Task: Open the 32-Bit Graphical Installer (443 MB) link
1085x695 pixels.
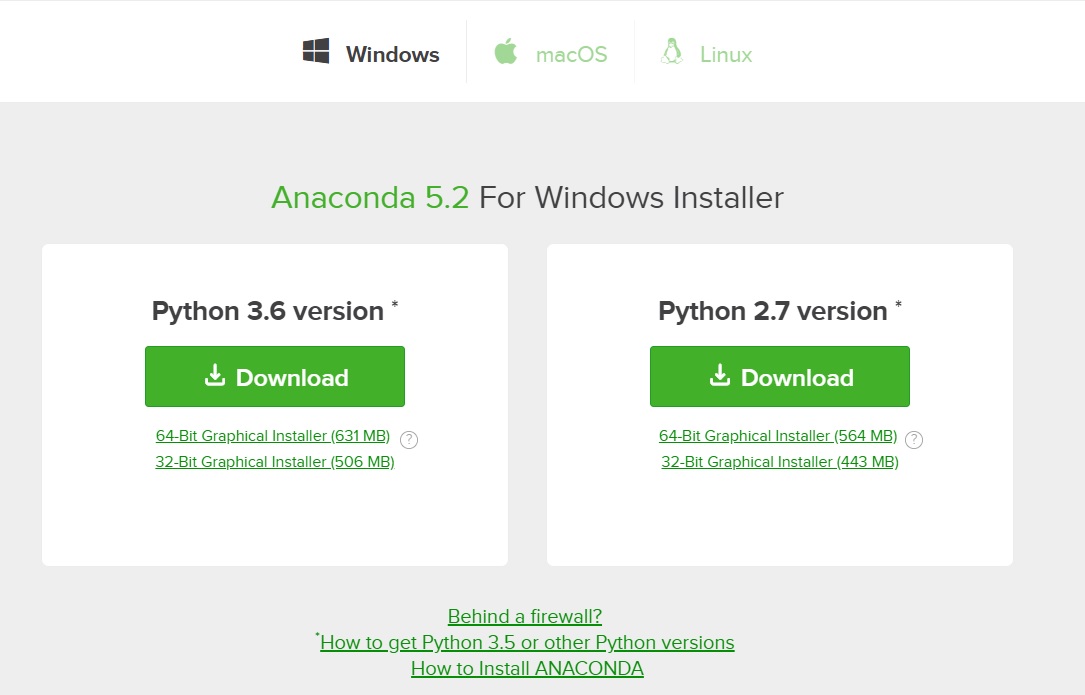Action: coord(779,461)
